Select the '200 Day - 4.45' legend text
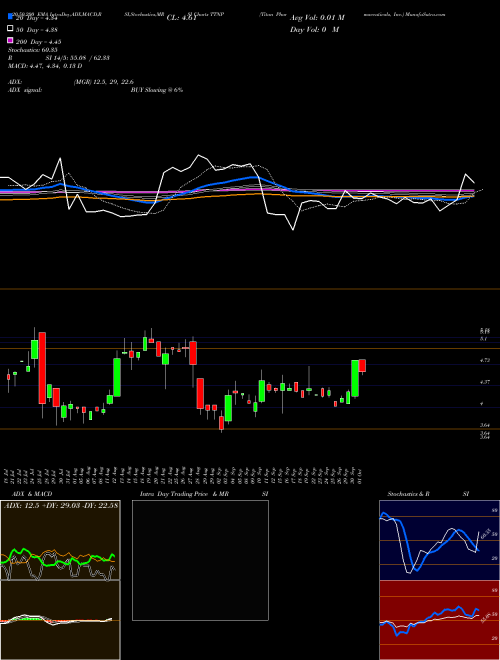Viewport: 500px width, 660px height. coord(38,42)
